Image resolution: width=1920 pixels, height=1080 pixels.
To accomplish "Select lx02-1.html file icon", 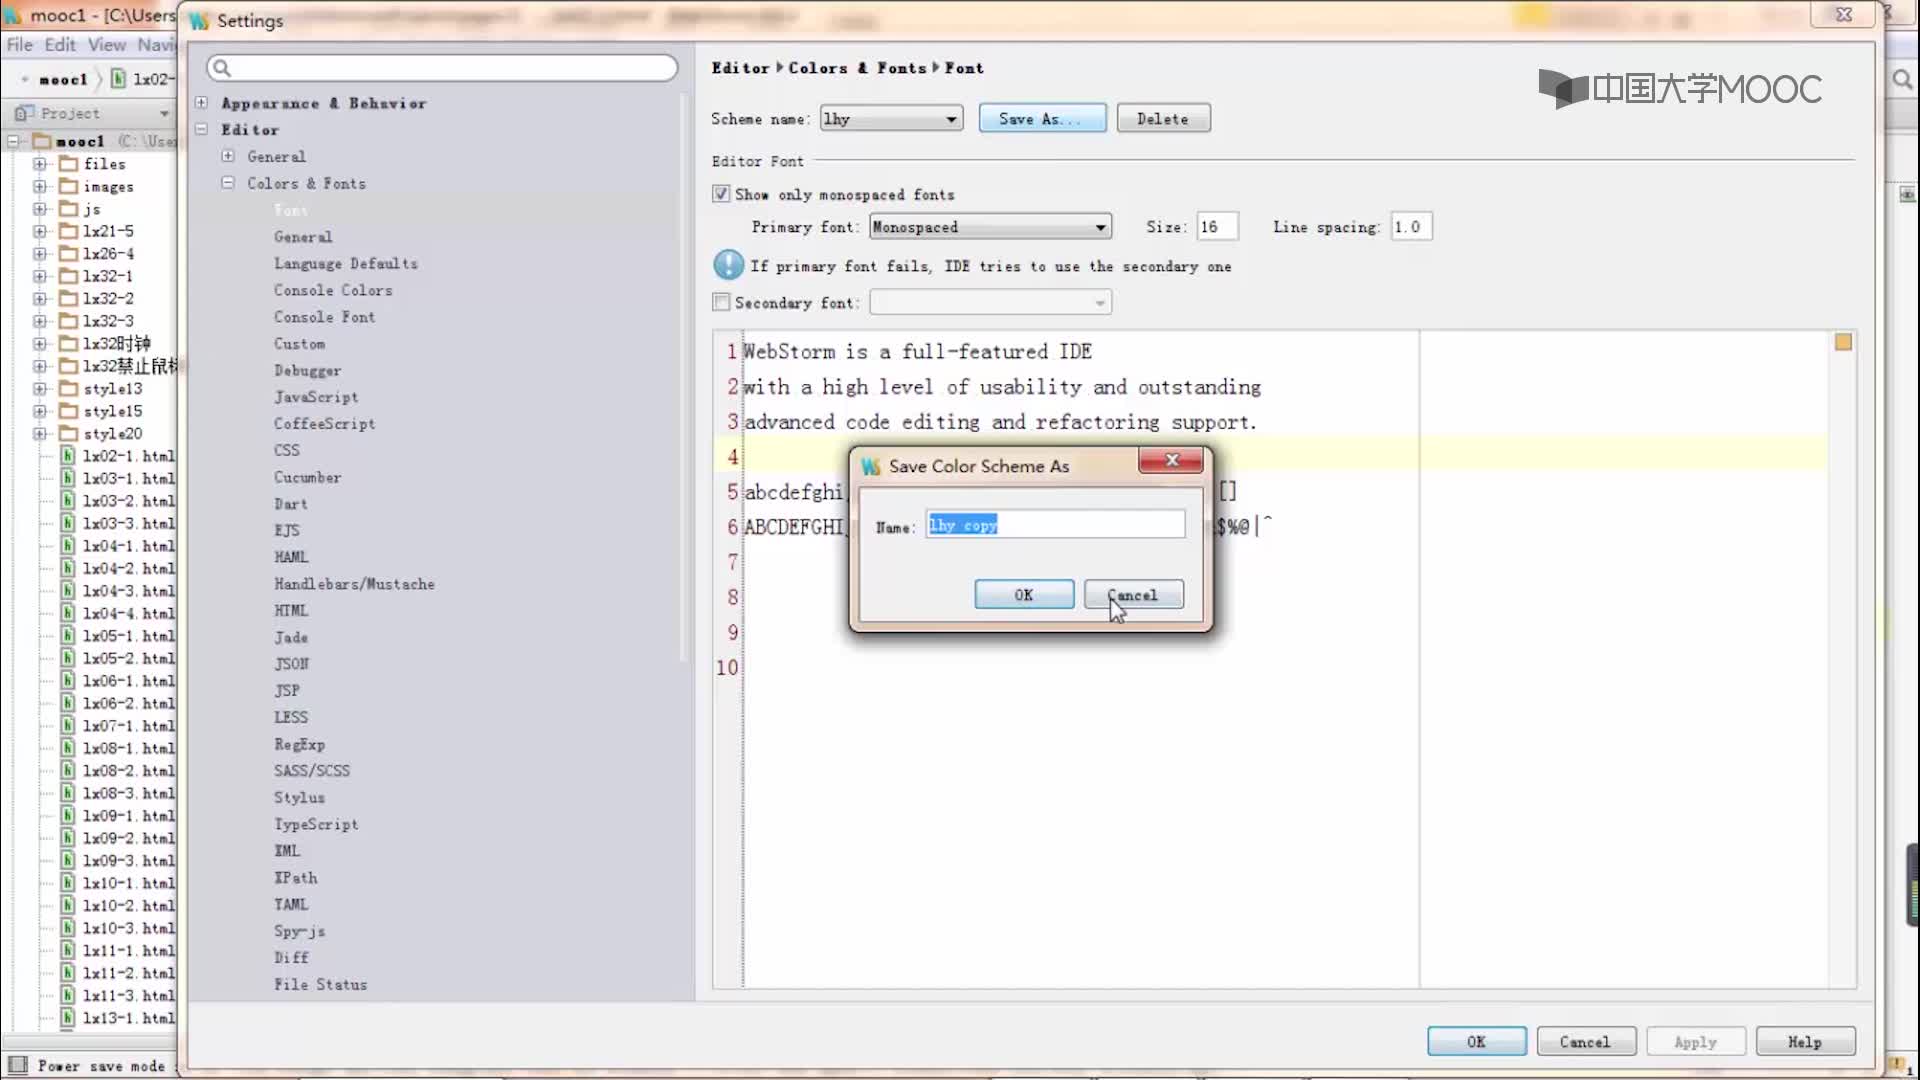I will click(68, 456).
